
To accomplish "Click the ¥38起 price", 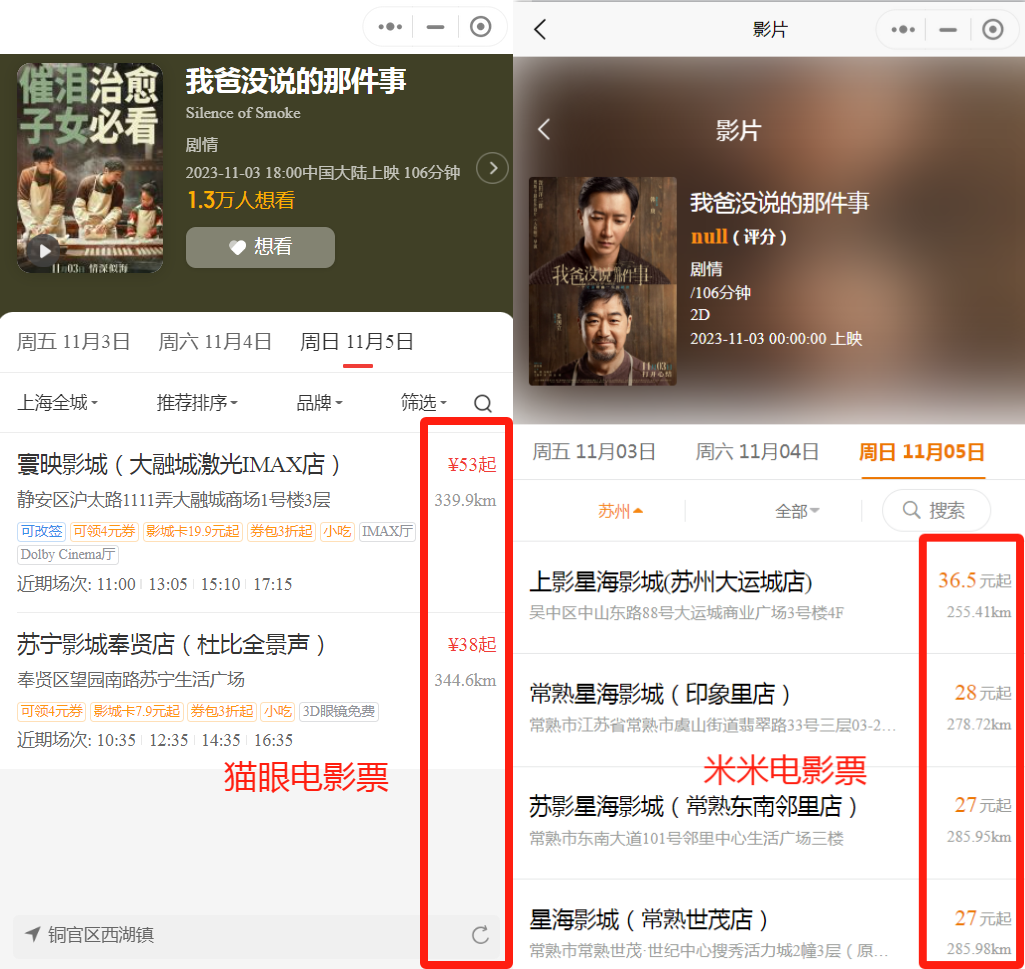I will [472, 645].
